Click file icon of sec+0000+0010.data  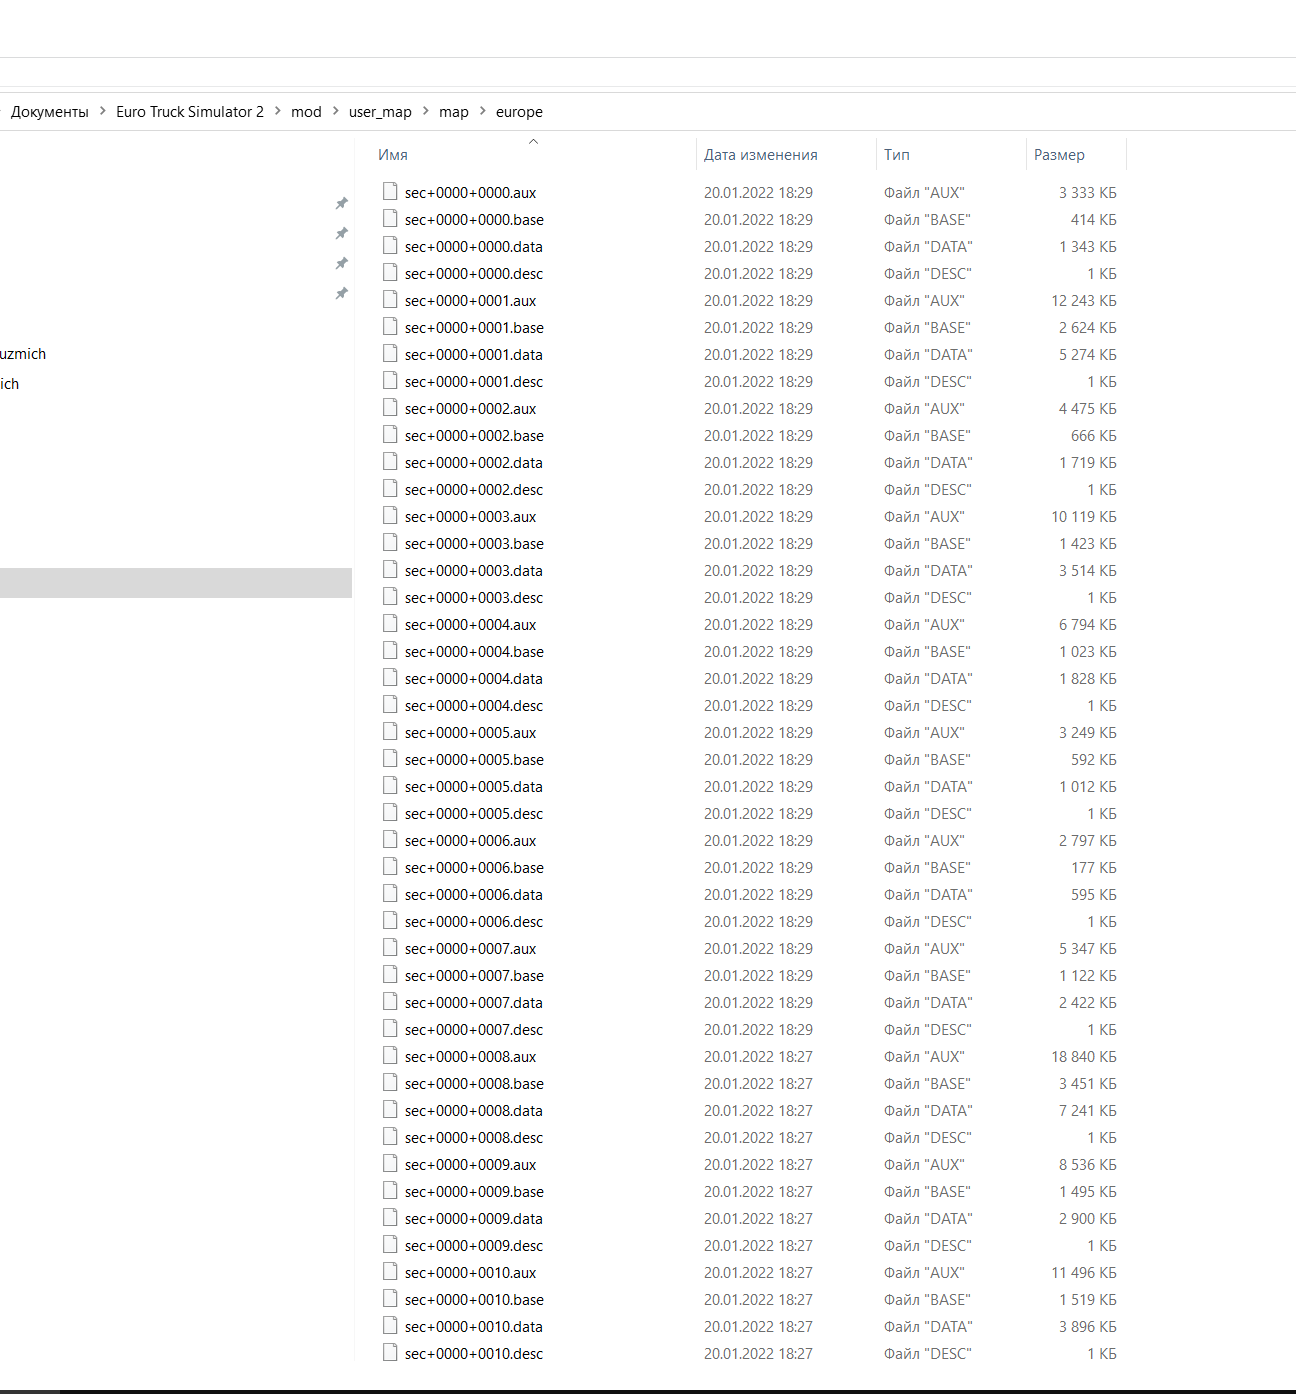[390, 1325]
